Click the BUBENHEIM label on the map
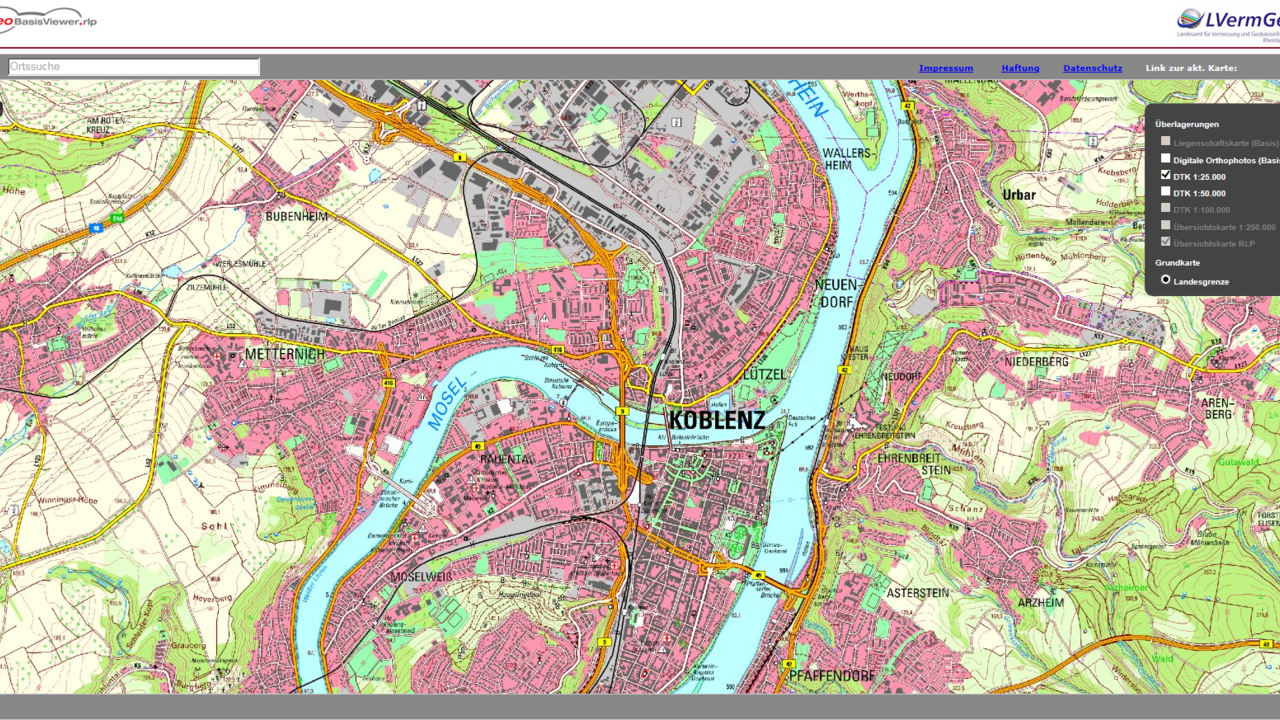 (x=296, y=215)
